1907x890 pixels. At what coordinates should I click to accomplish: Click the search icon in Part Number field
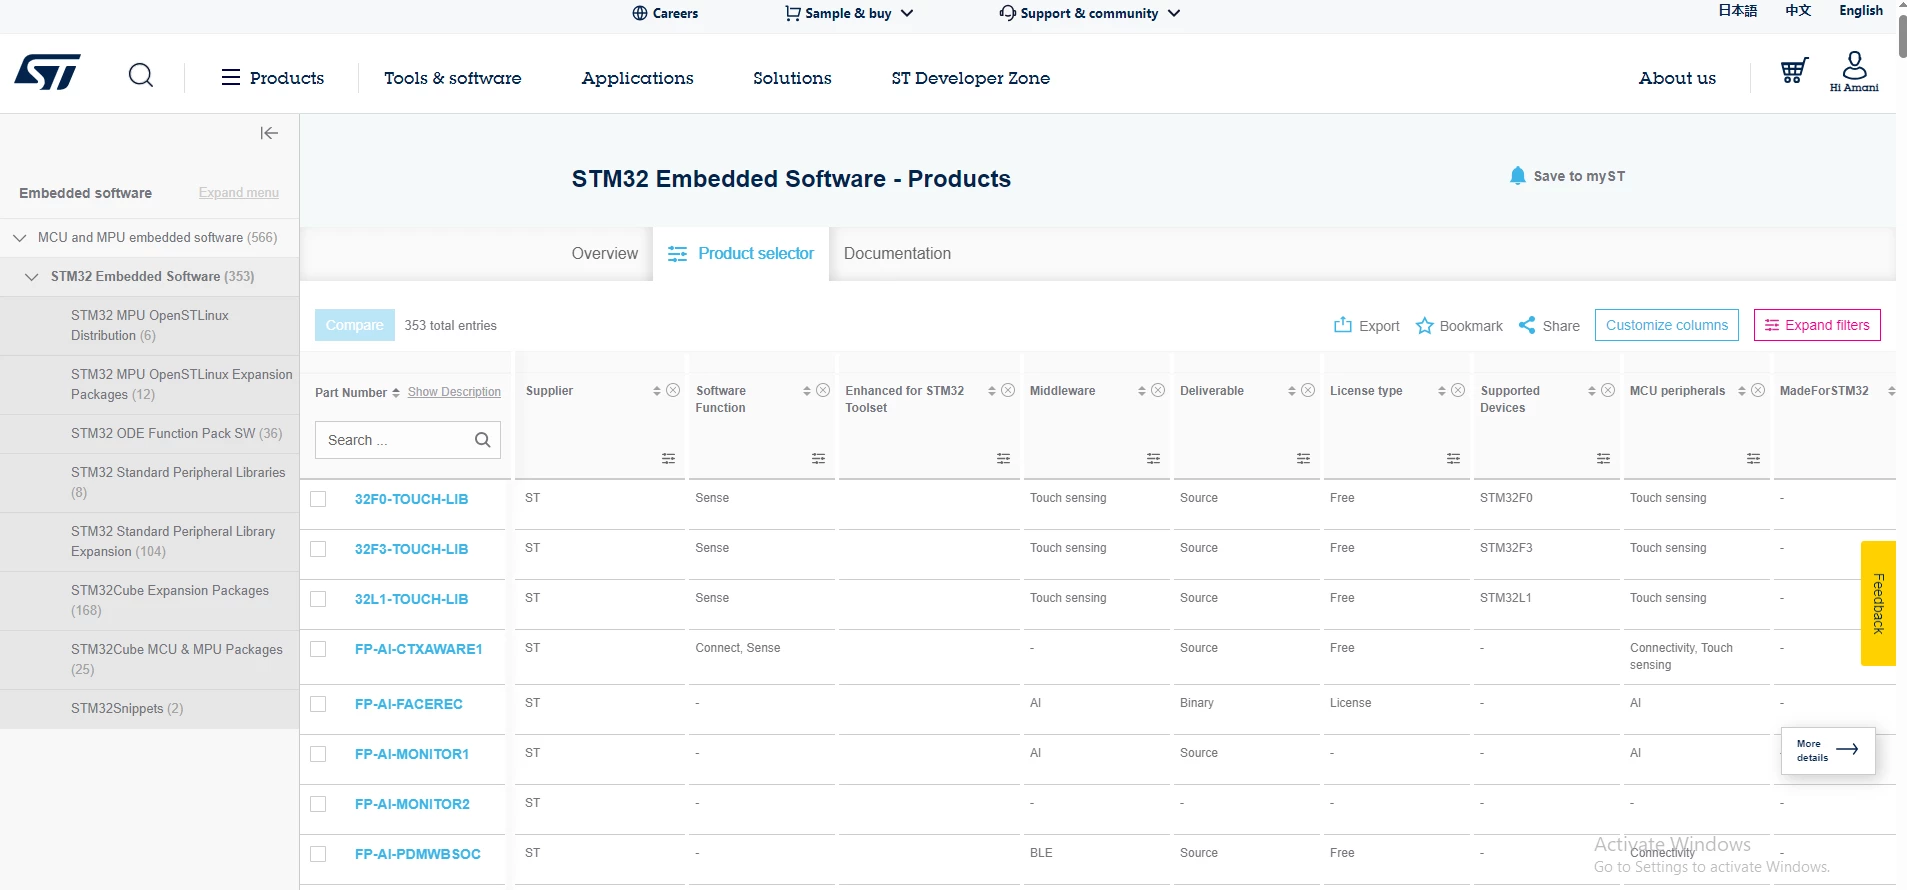pos(483,440)
